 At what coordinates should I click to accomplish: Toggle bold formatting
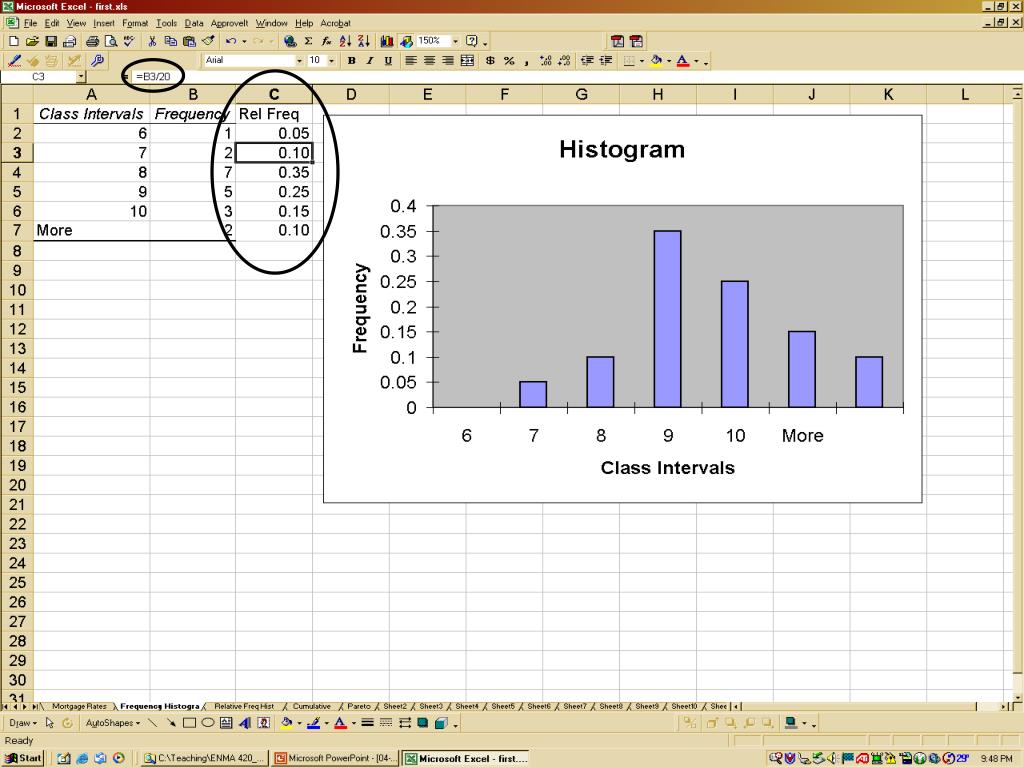[351, 61]
